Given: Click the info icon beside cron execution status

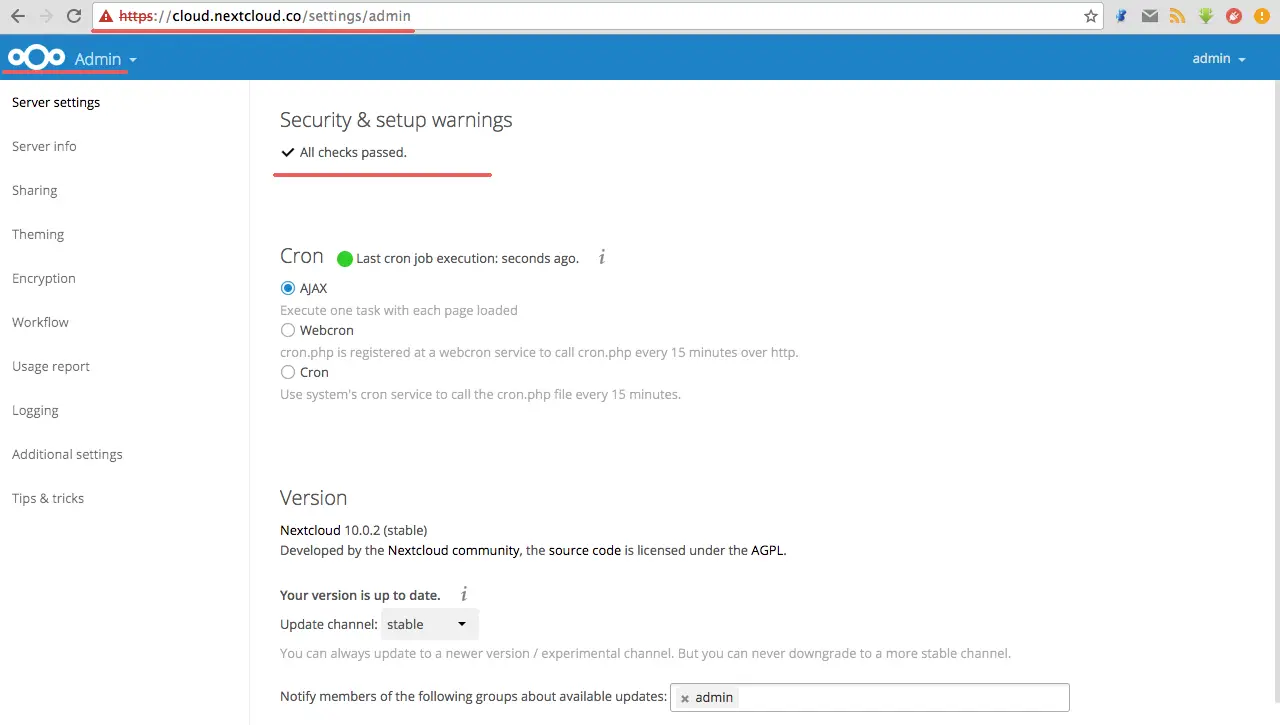Looking at the screenshot, I should pos(602,258).
